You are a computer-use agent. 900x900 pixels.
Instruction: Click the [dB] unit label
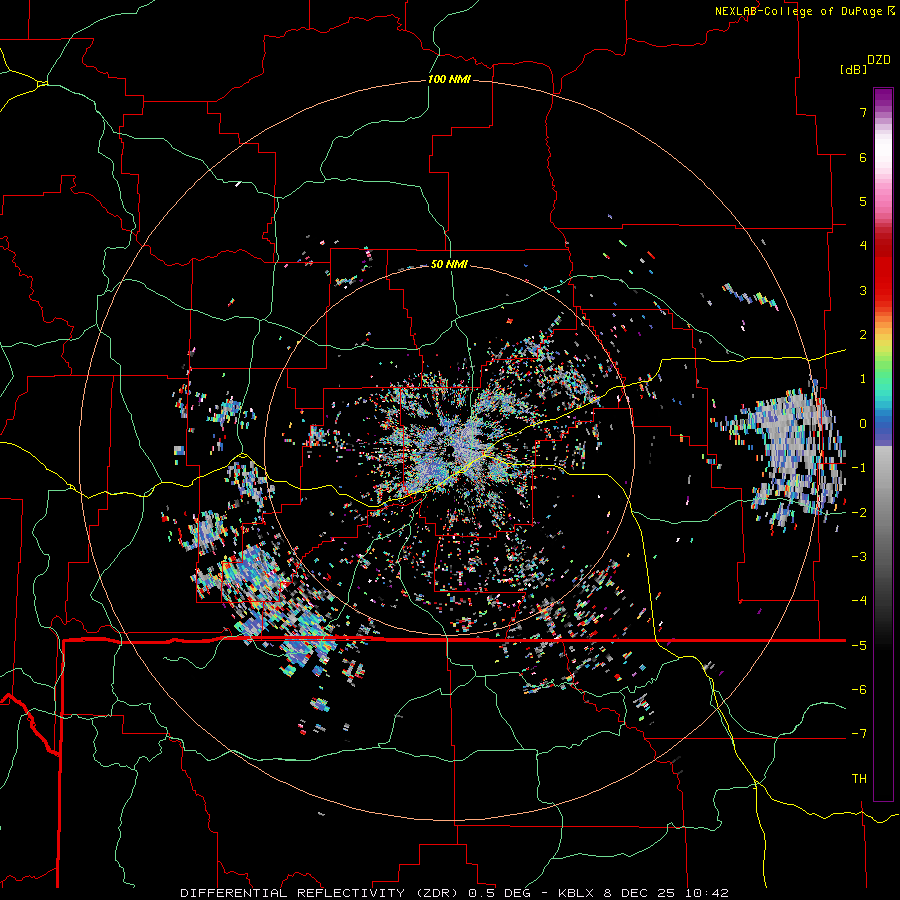point(853,69)
